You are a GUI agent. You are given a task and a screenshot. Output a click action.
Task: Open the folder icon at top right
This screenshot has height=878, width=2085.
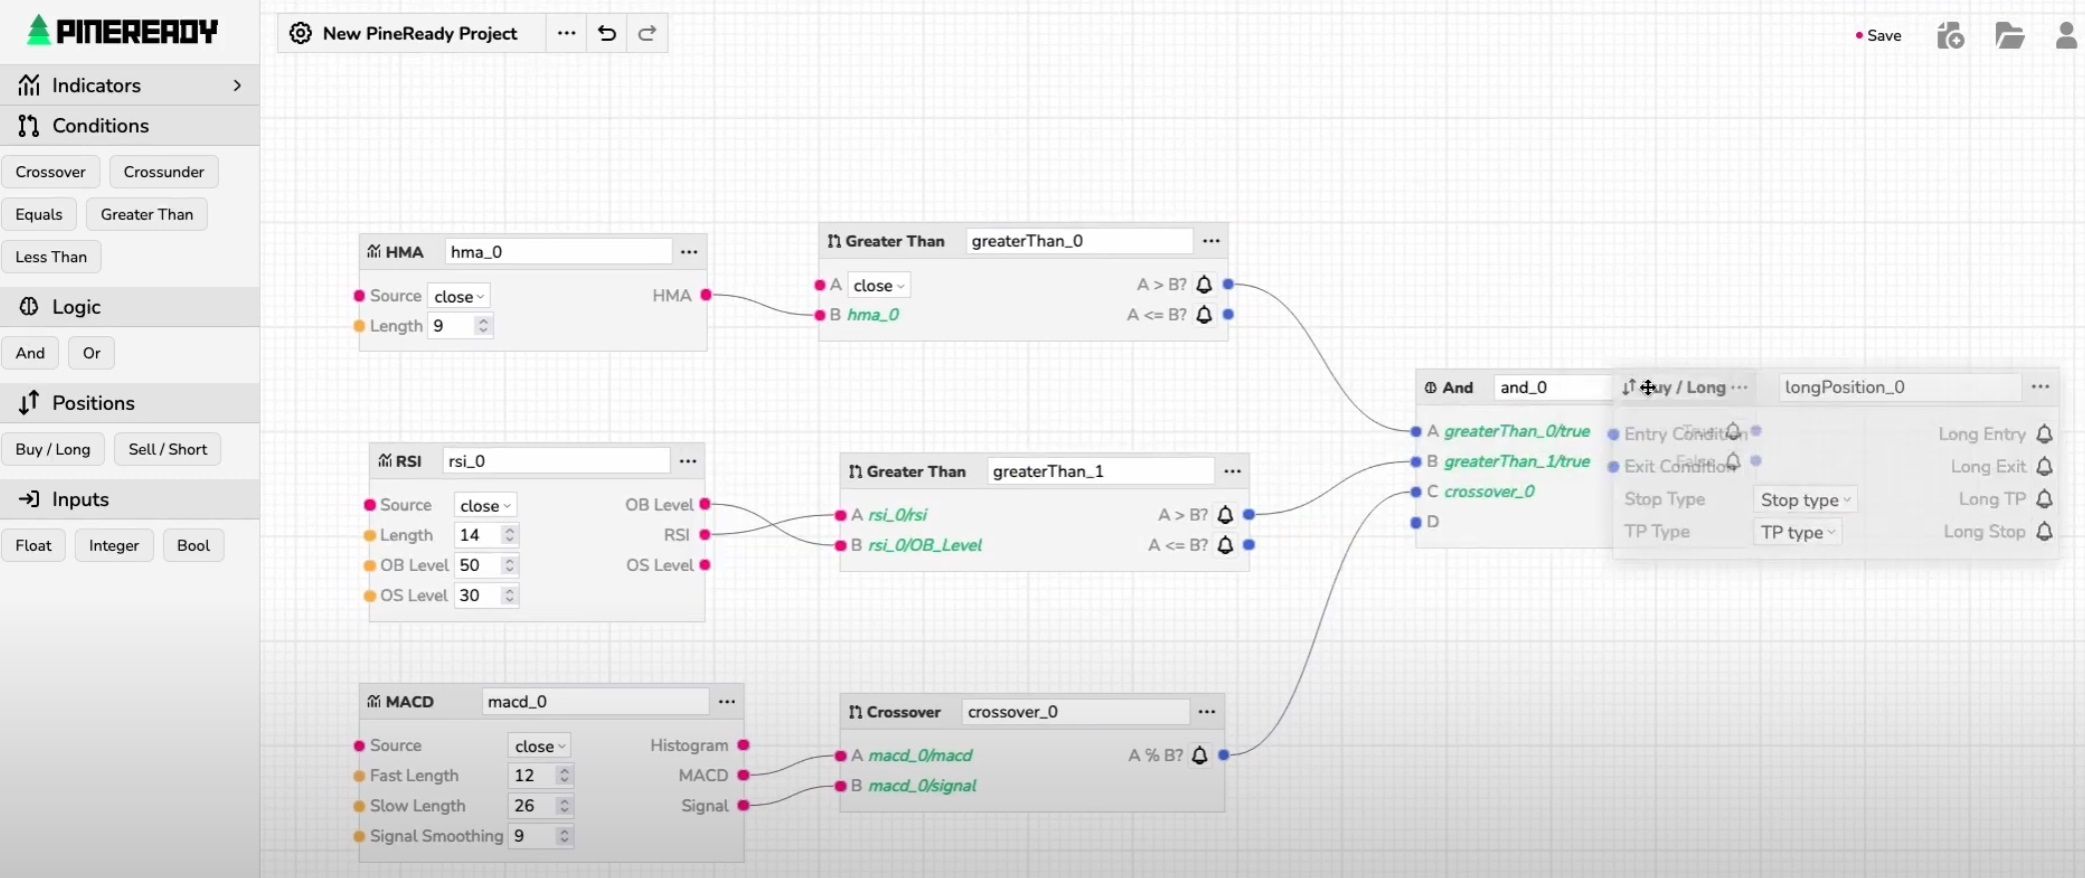[2009, 36]
